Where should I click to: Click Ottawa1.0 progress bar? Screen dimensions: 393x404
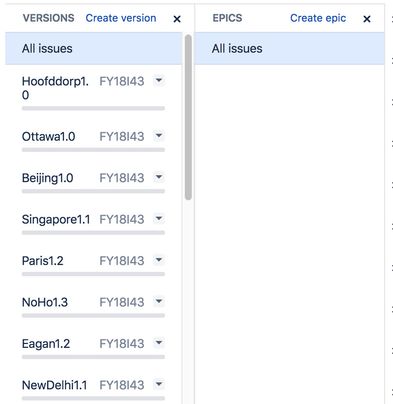(x=93, y=150)
